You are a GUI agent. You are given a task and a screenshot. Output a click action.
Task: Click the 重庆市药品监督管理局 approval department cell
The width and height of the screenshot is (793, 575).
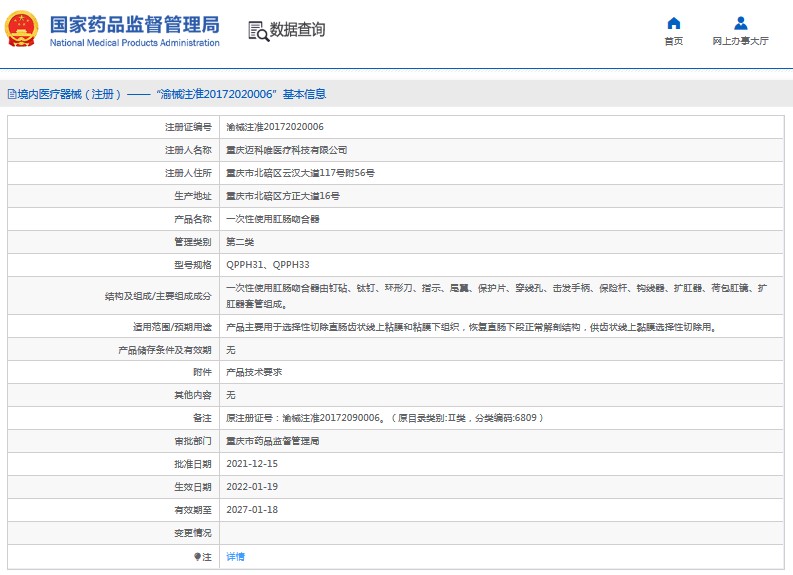coord(272,441)
